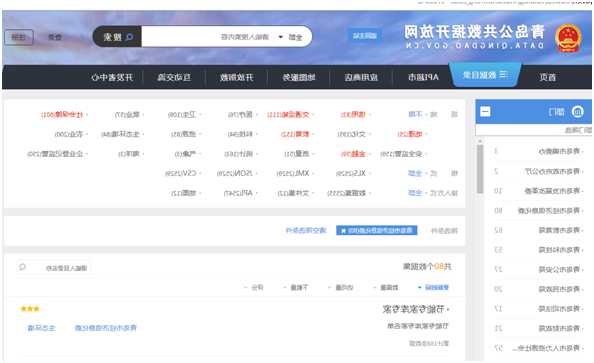
Task: Go to 首页 in navigation bar
Action: click(547, 77)
